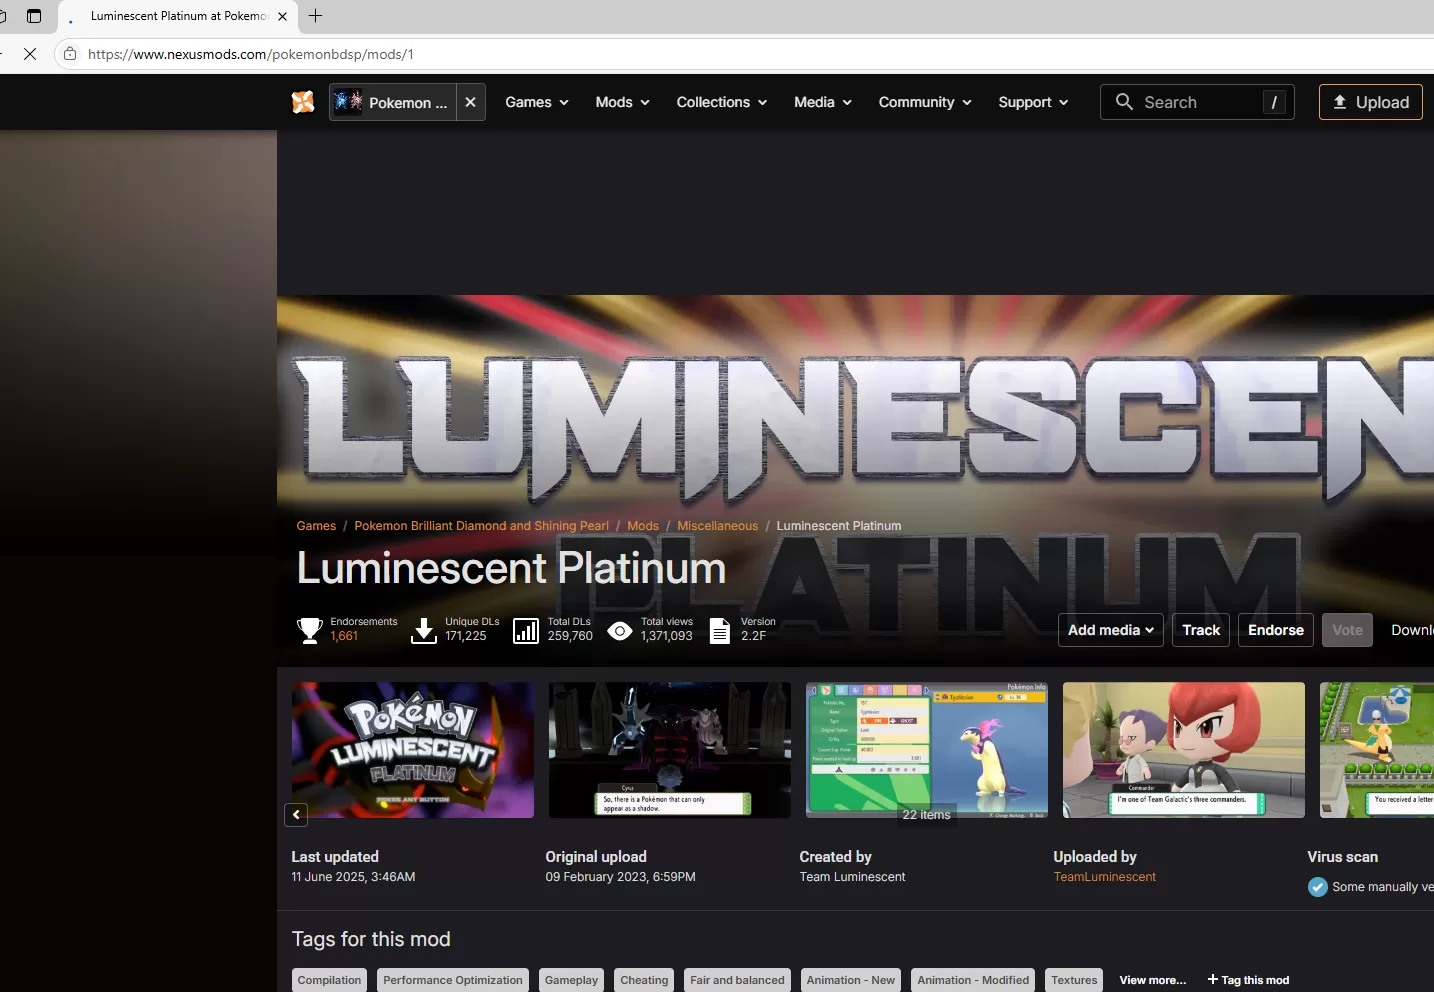
Task: Open the Miscellaneous category breadcrumb
Action: pyautogui.click(x=717, y=526)
